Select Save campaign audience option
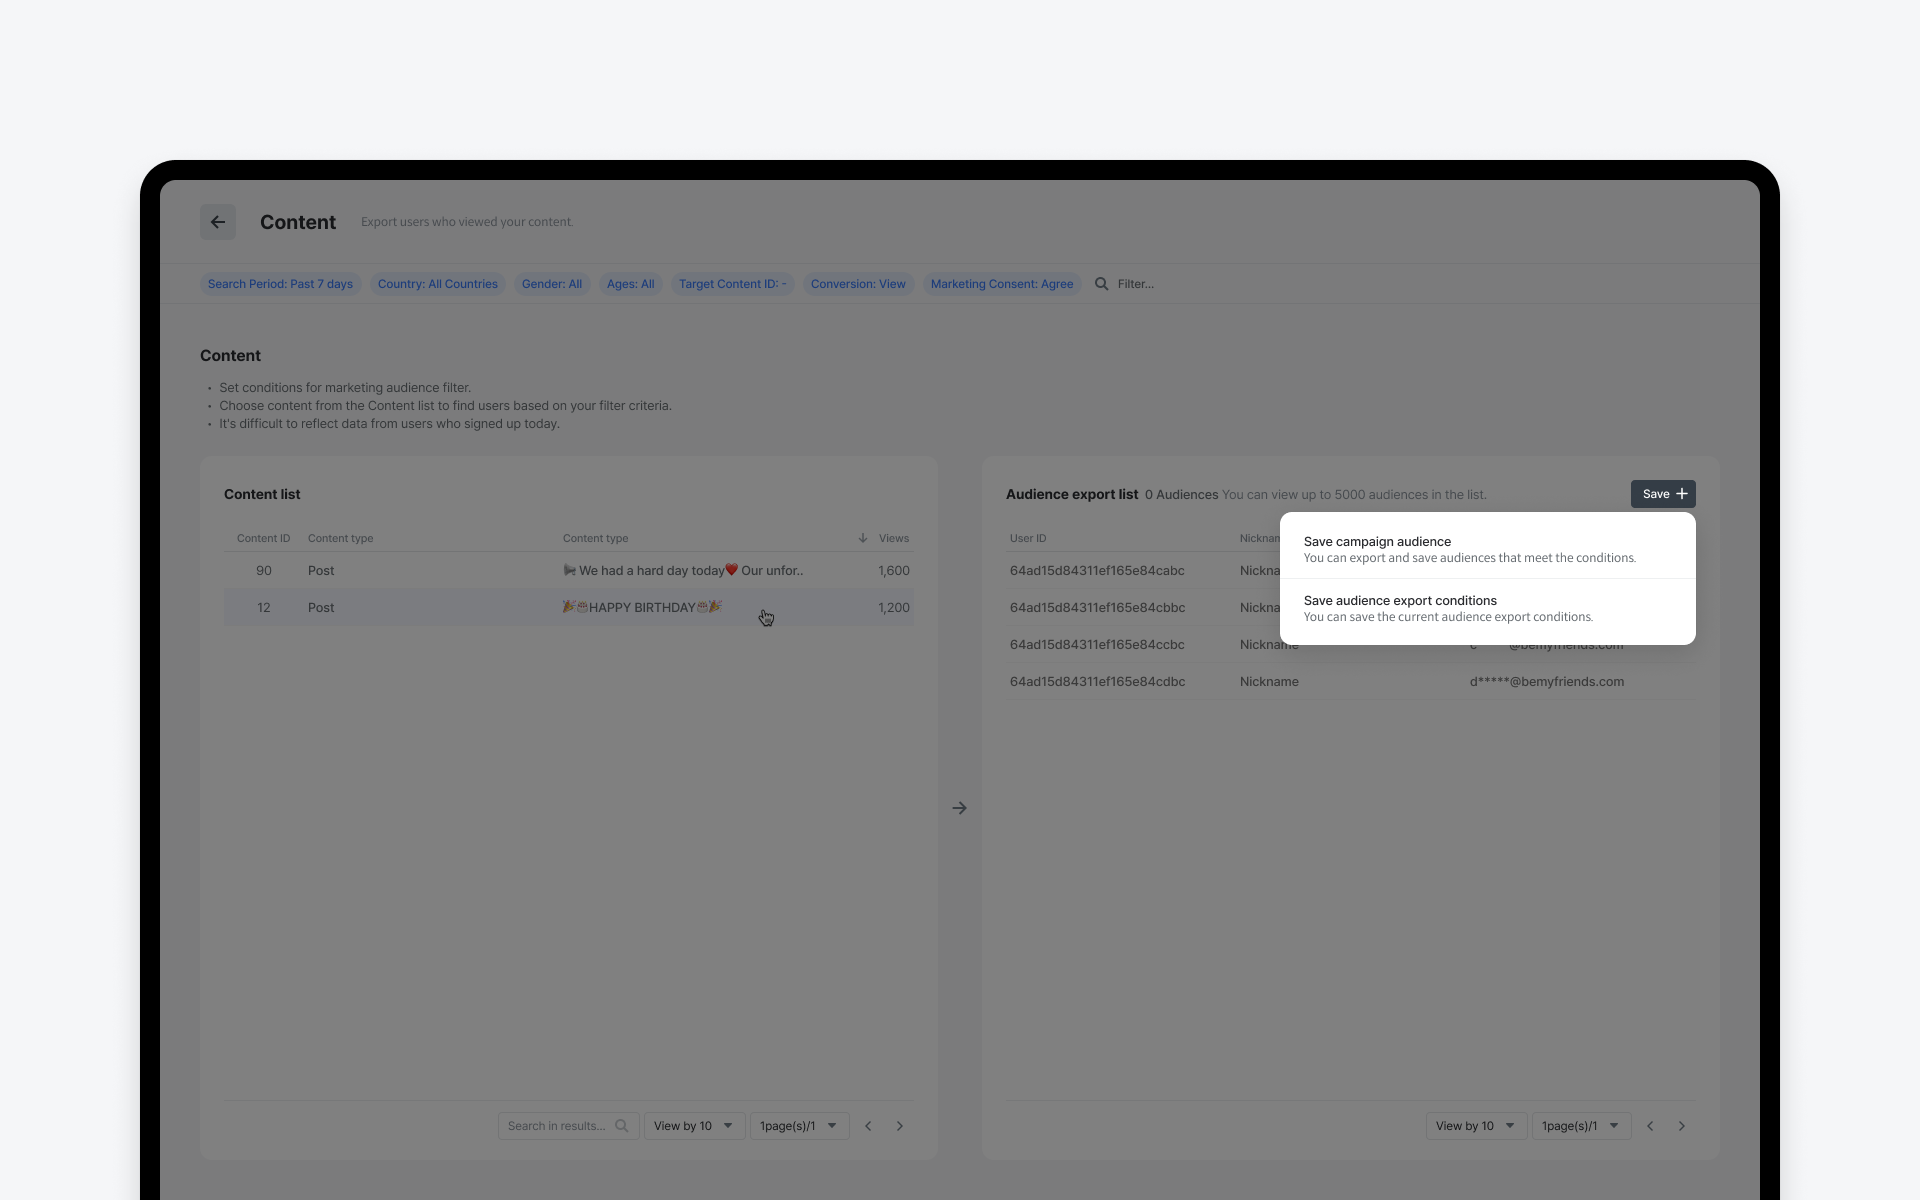 [x=1488, y=549]
